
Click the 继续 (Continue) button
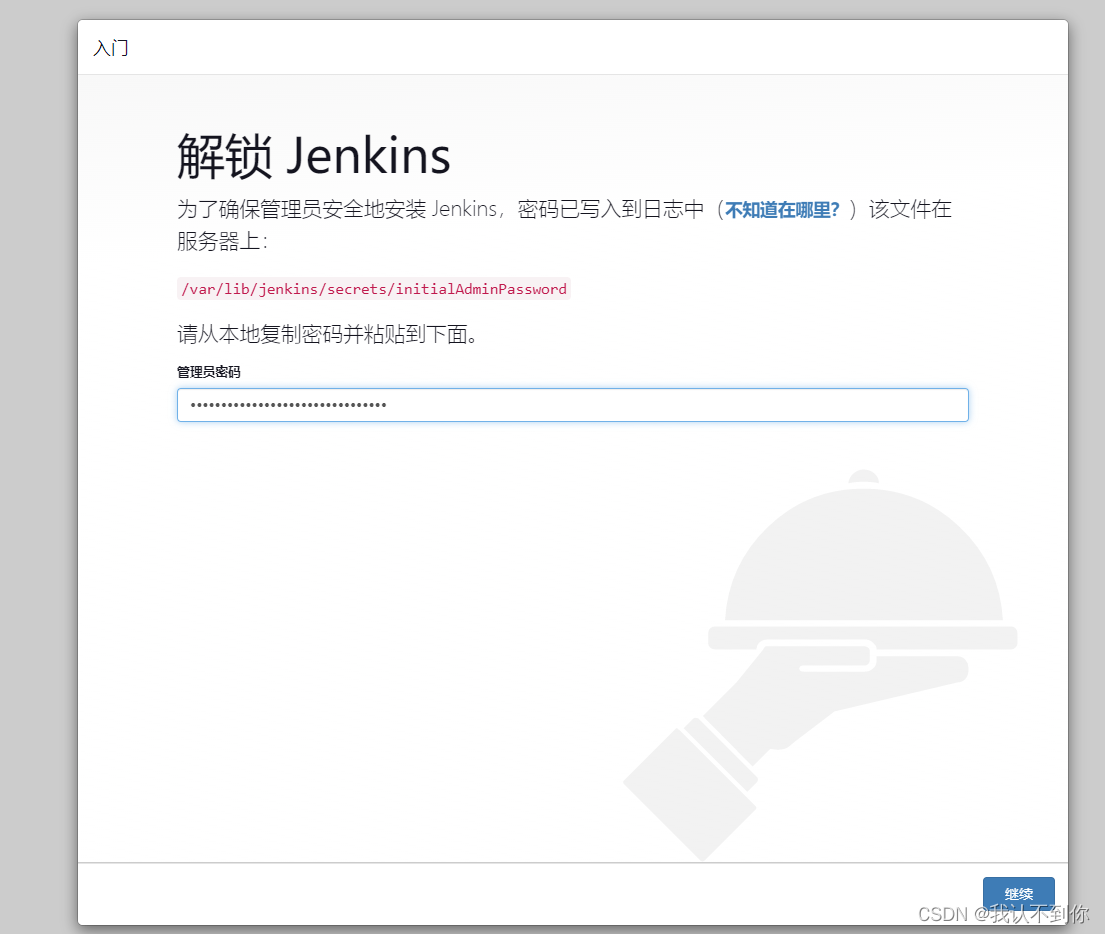pos(1018,894)
